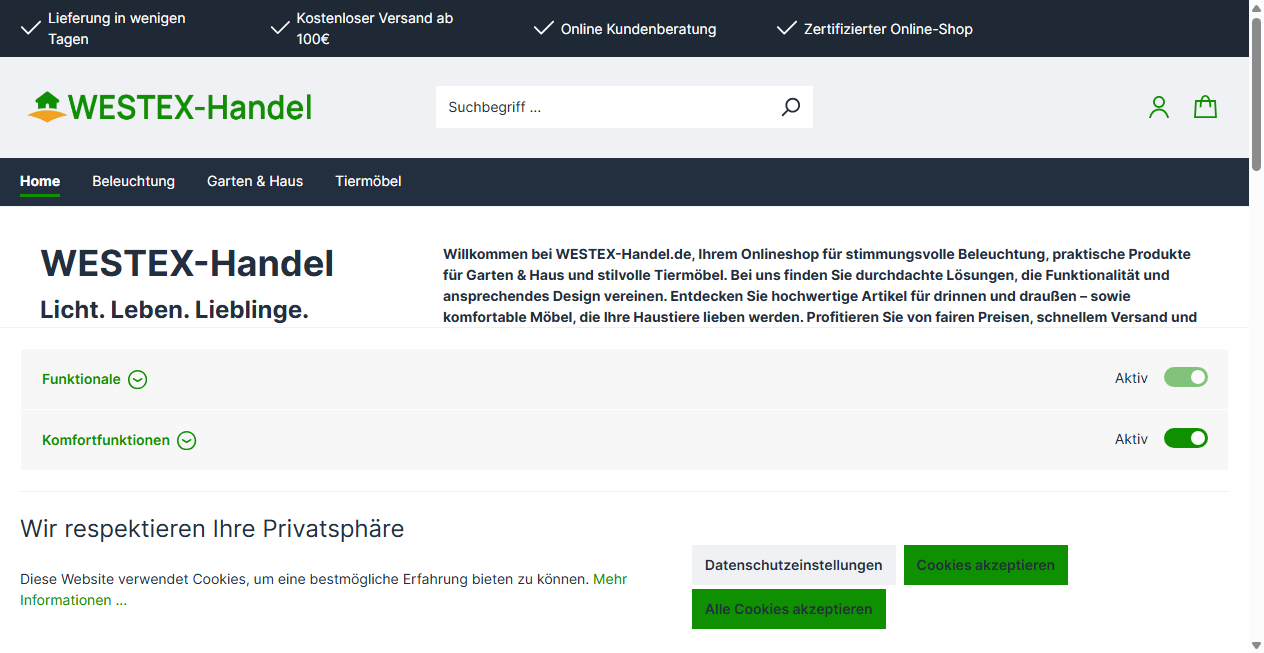Image resolution: width=1264 pixels, height=653 pixels.
Task: Open the user account icon
Action: pyautogui.click(x=1158, y=106)
